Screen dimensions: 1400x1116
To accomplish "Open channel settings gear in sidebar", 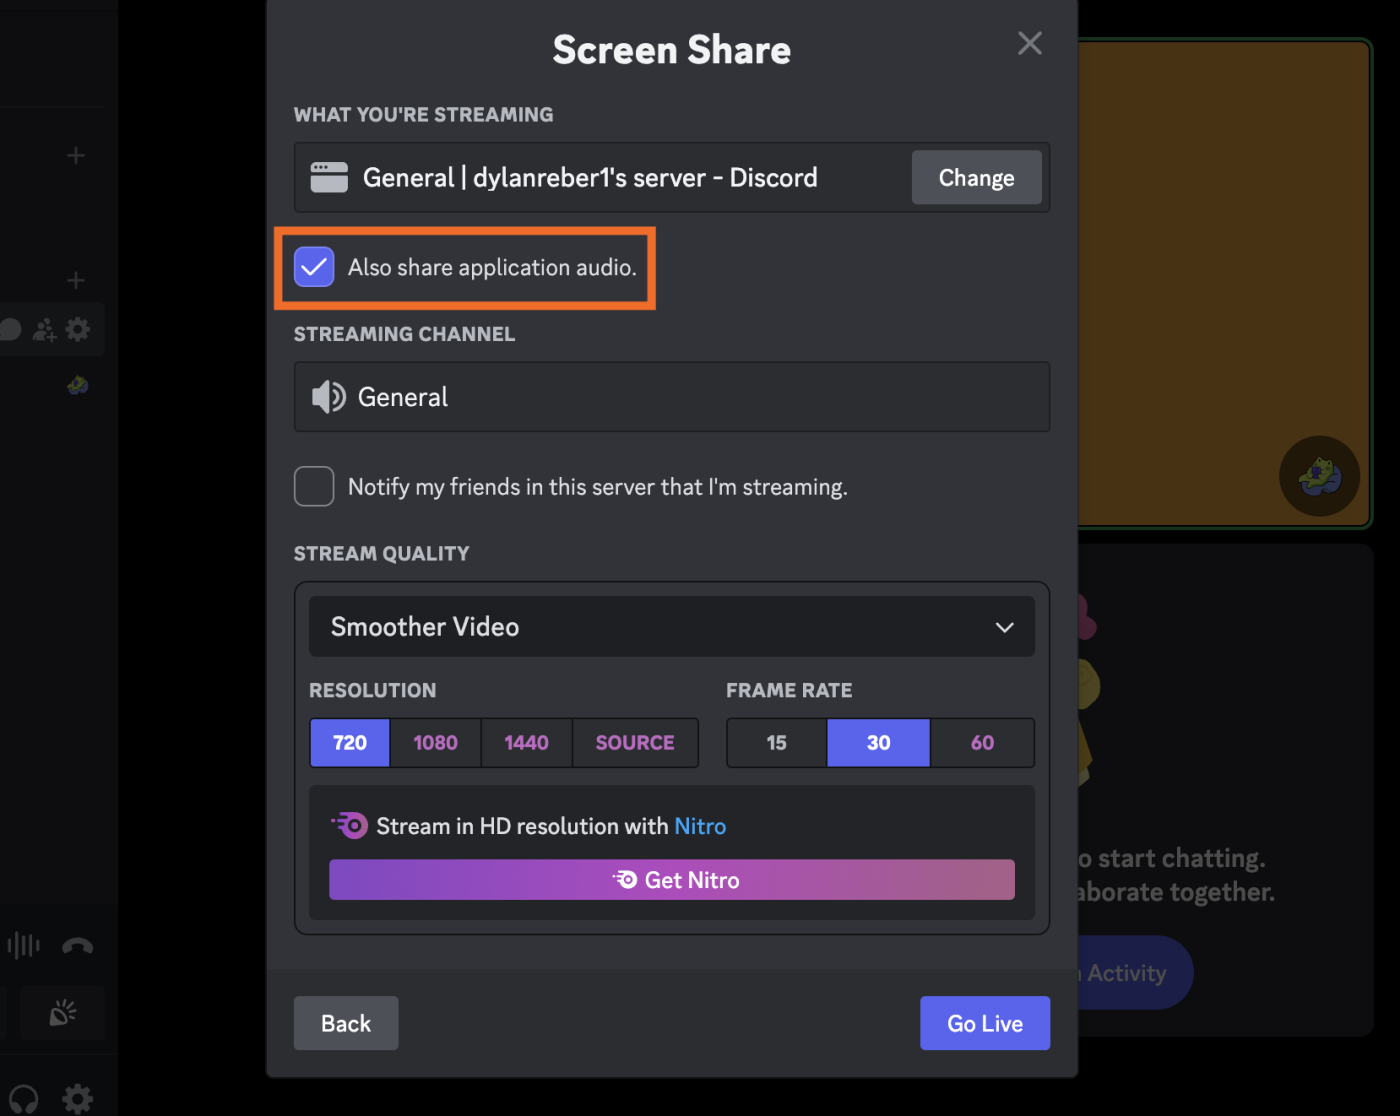I will pyautogui.click(x=77, y=329).
